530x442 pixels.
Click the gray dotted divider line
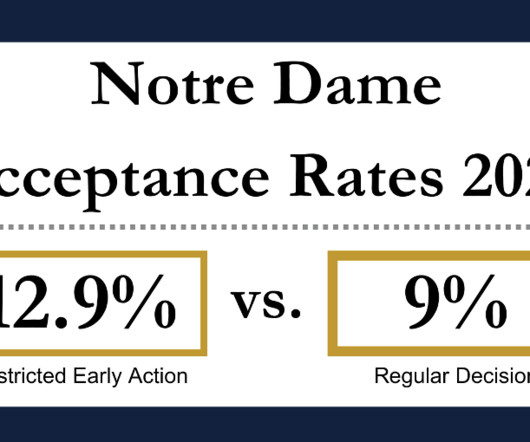pyautogui.click(x=265, y=227)
